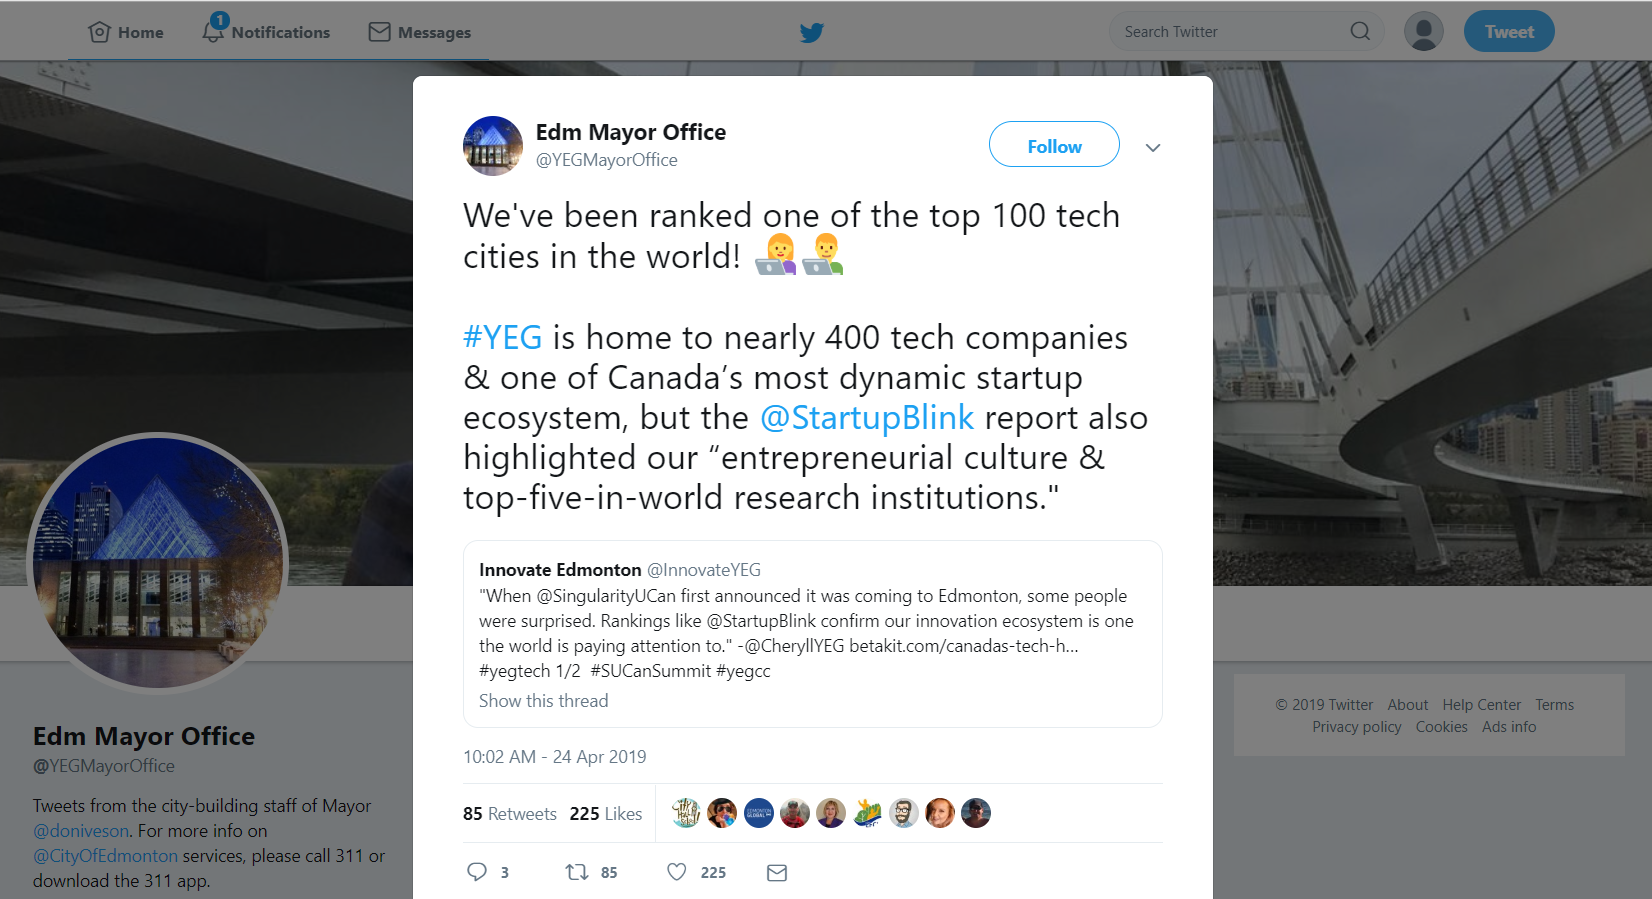Open the @StartupBlink mention link
The image size is (1652, 899).
pyautogui.click(x=867, y=418)
